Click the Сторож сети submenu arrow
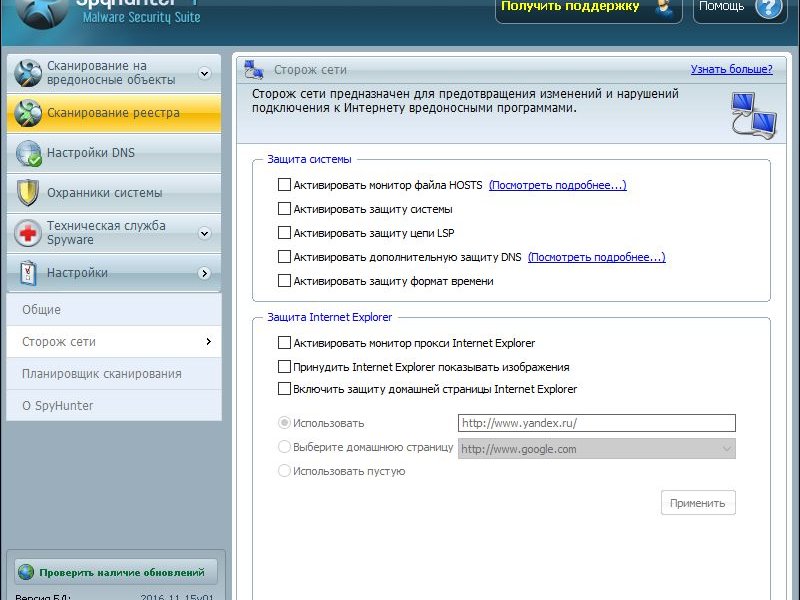Screen dimensions: 800x600 coord(208,342)
